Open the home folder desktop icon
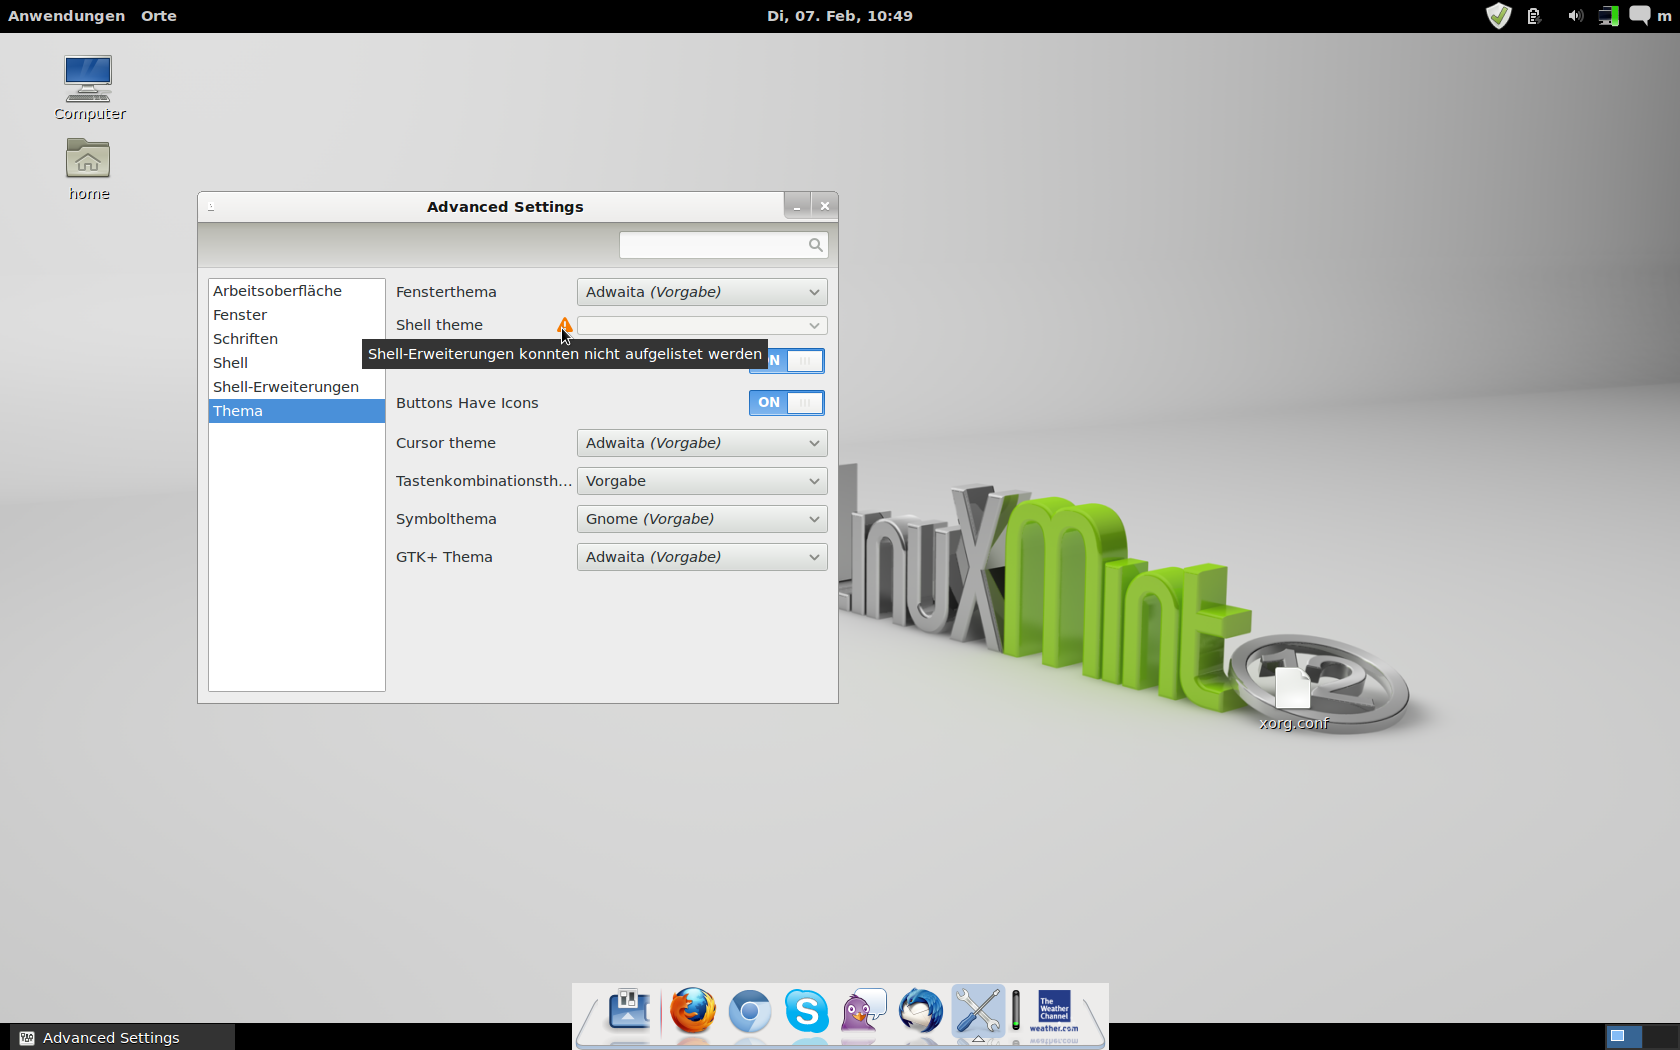The height and width of the screenshot is (1050, 1680). coord(89,169)
